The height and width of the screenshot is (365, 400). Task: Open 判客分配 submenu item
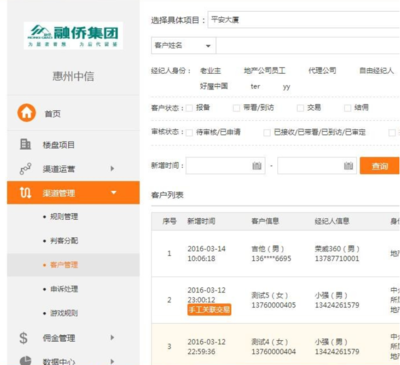pos(64,241)
